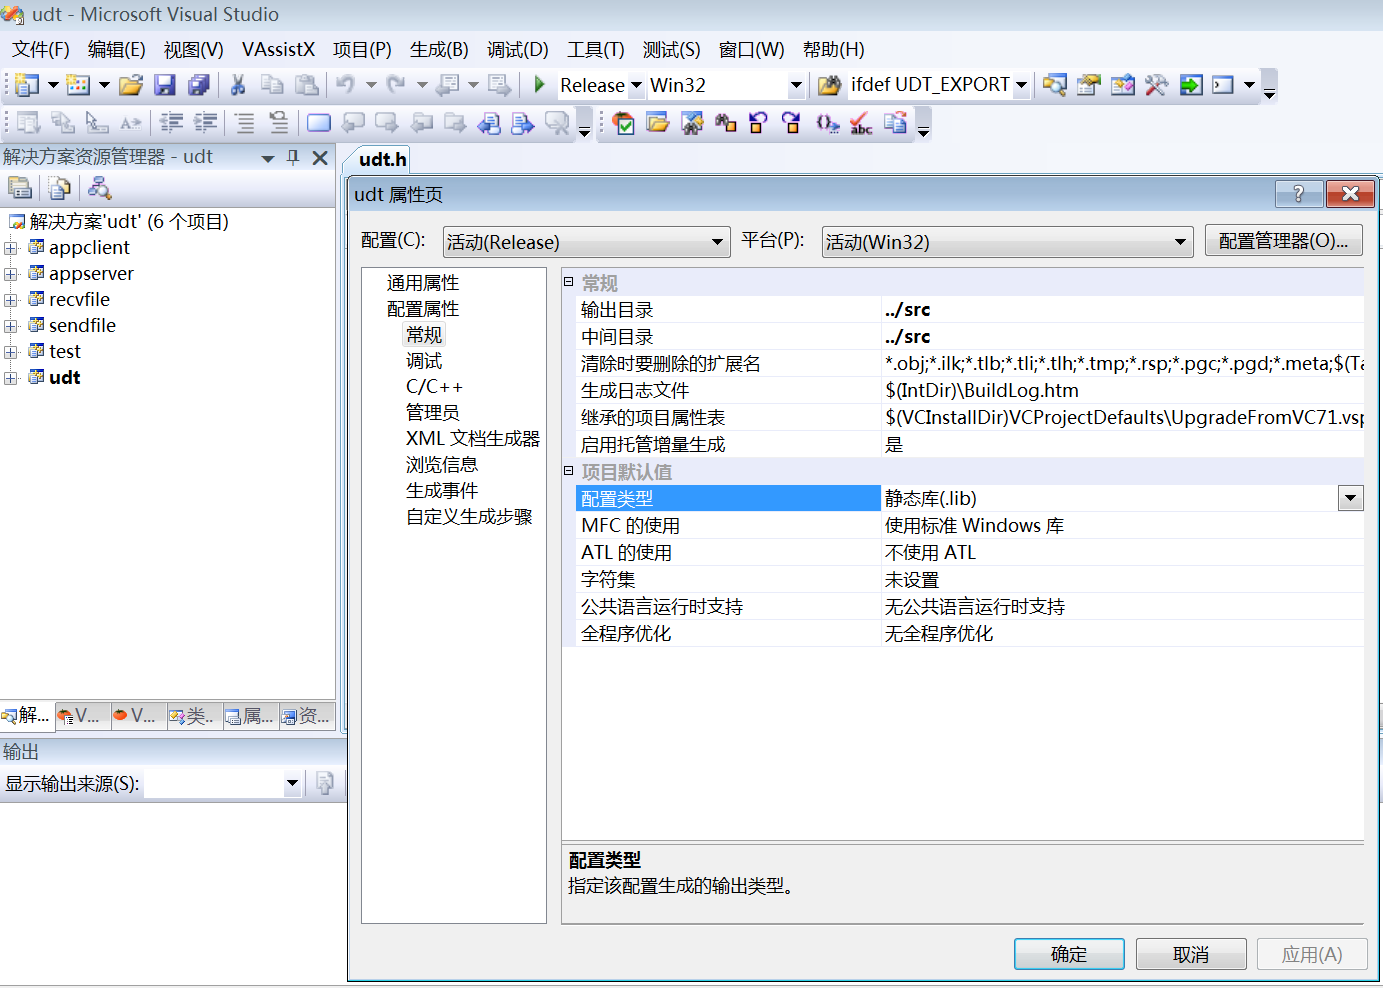Image resolution: width=1383 pixels, height=988 pixels.
Task: Click the Solution Explorer properties icon
Action: pyautogui.click(x=20, y=188)
